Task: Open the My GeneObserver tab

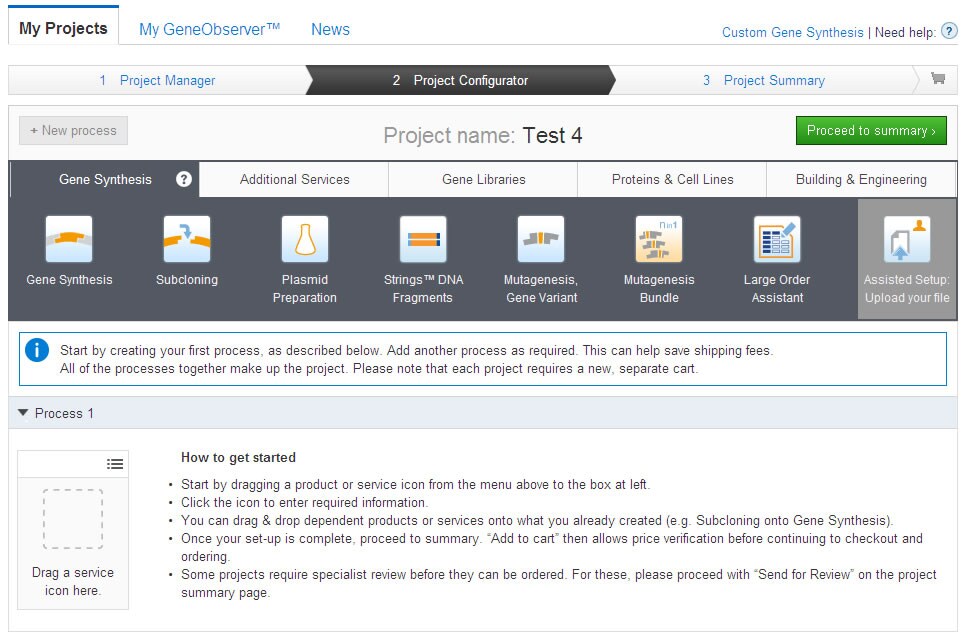Action: coord(209,29)
